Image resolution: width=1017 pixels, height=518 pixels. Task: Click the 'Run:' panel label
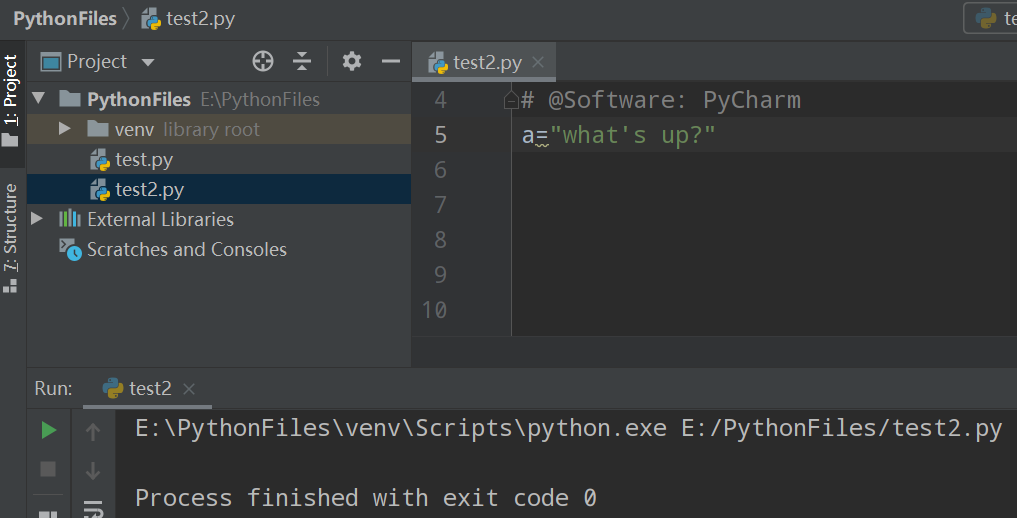53,388
